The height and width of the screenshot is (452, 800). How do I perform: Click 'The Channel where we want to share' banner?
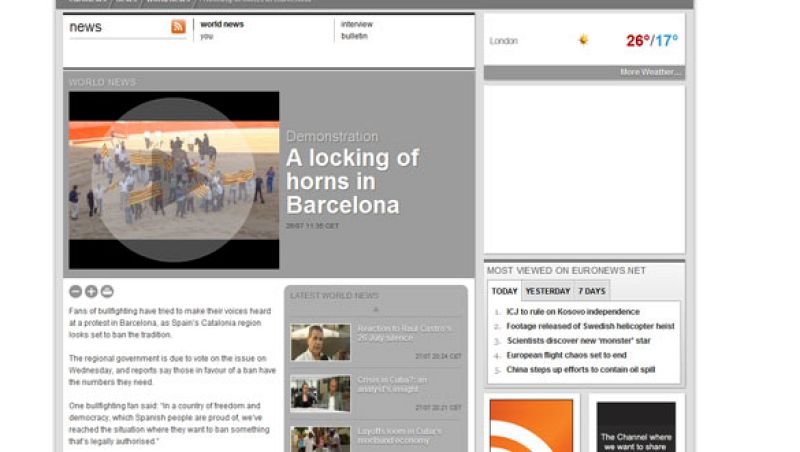pyautogui.click(x=636, y=426)
